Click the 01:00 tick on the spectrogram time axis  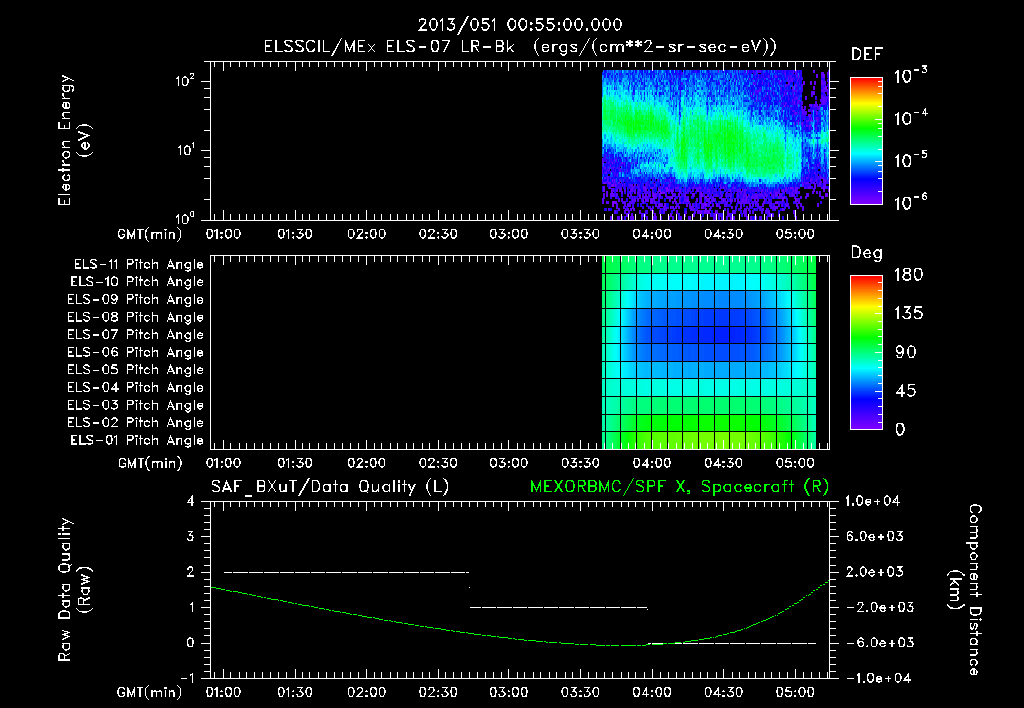coord(223,234)
